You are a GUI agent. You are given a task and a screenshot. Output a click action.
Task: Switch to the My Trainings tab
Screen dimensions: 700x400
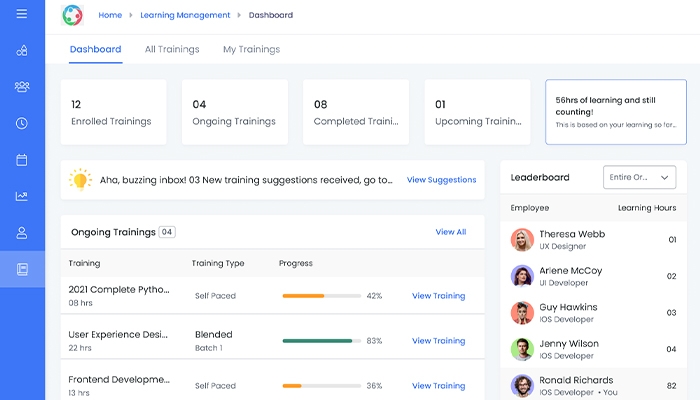pyautogui.click(x=251, y=49)
